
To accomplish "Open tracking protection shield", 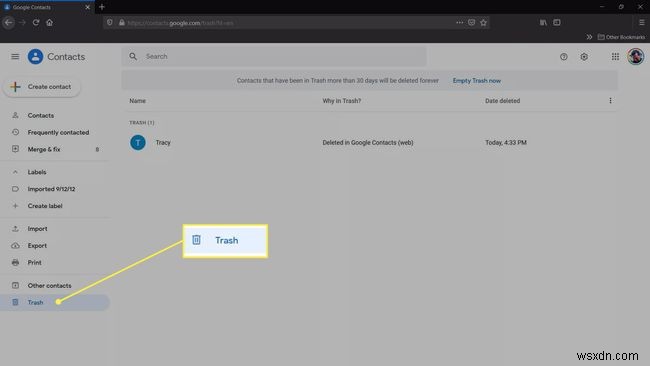I will [109, 22].
